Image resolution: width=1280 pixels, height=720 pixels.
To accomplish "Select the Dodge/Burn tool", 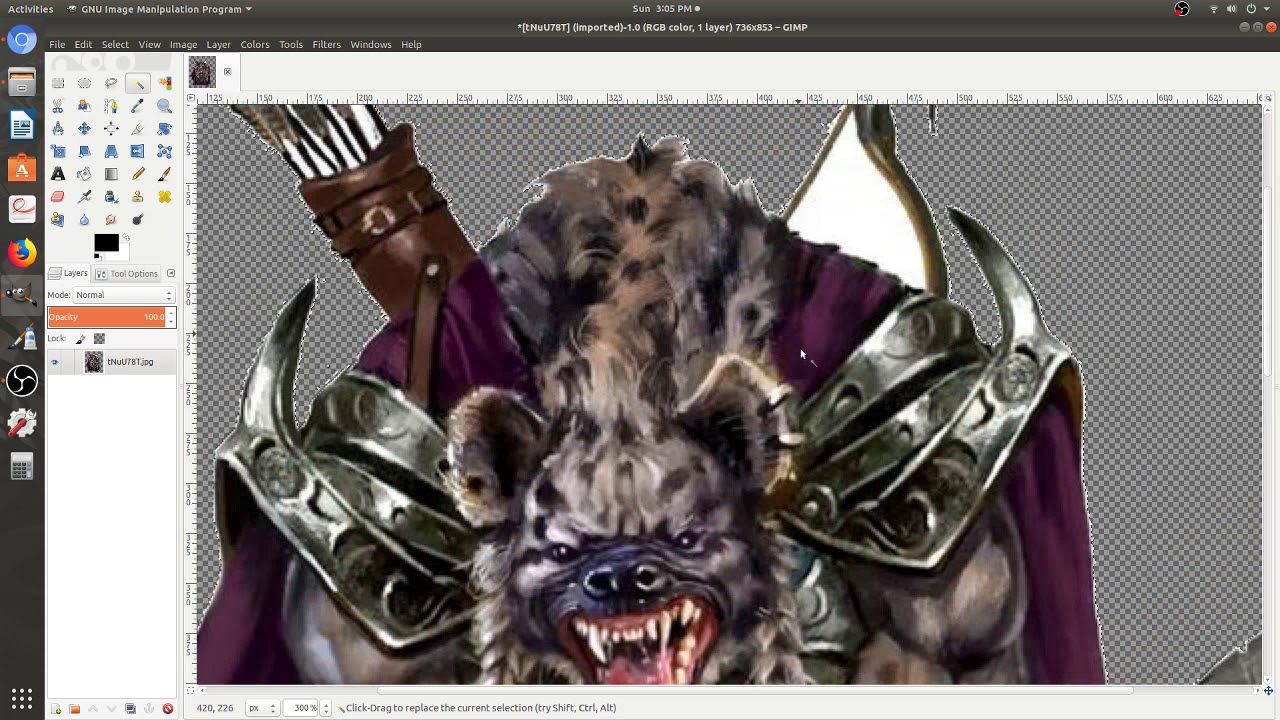I will point(138,220).
